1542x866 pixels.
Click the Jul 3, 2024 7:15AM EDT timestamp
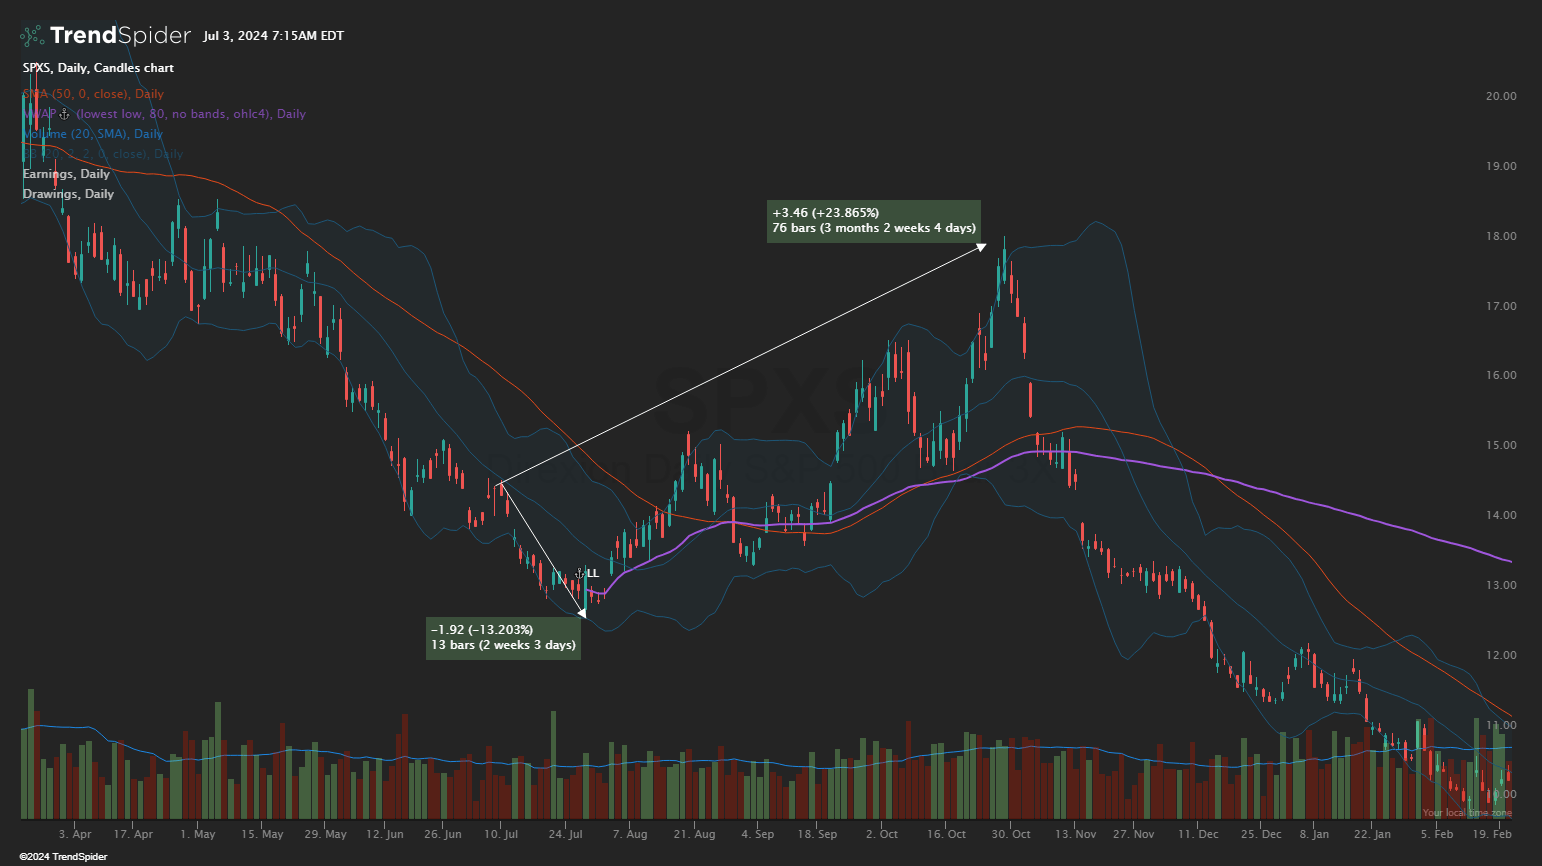point(272,35)
